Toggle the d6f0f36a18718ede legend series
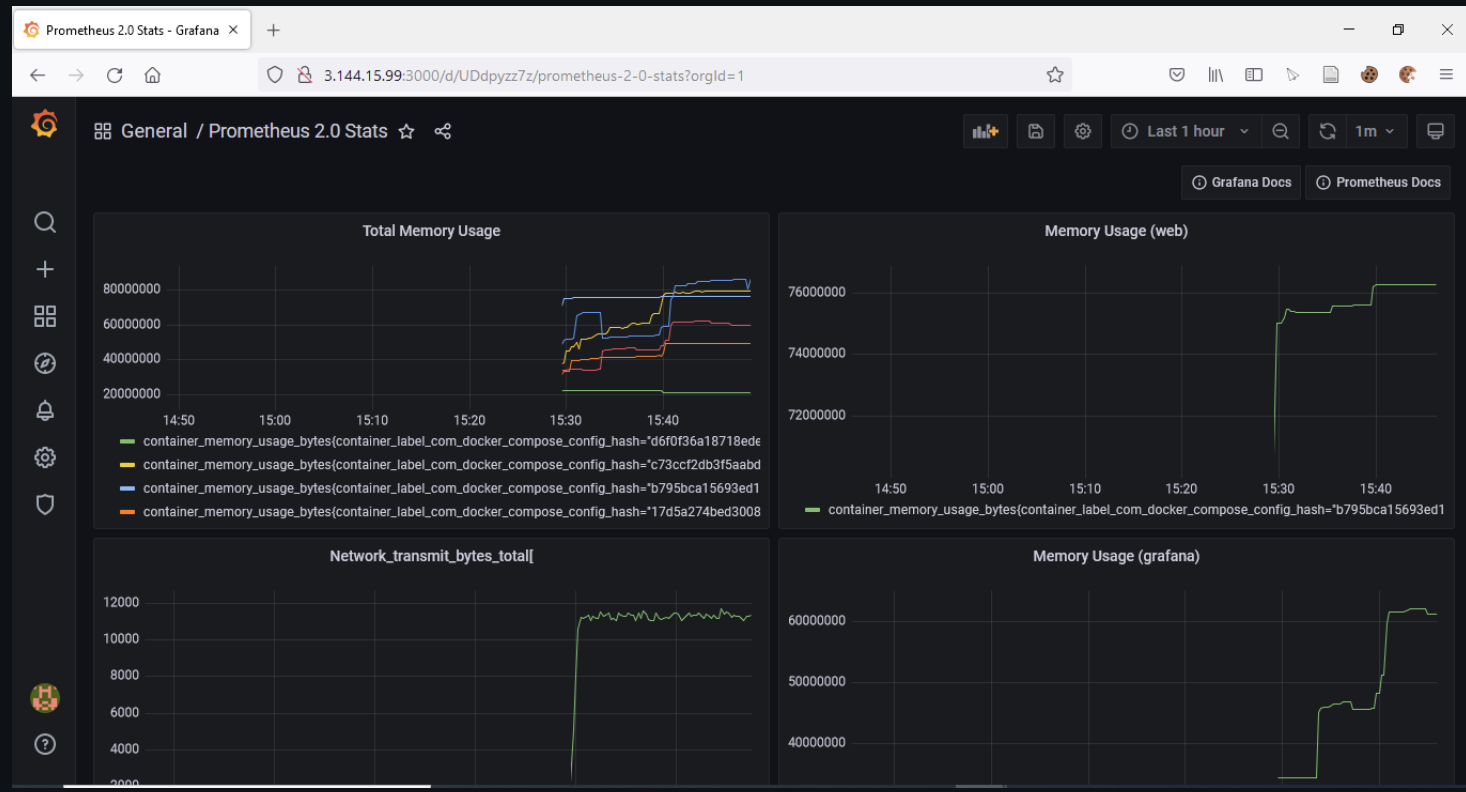This screenshot has width=1466, height=792. (x=451, y=441)
